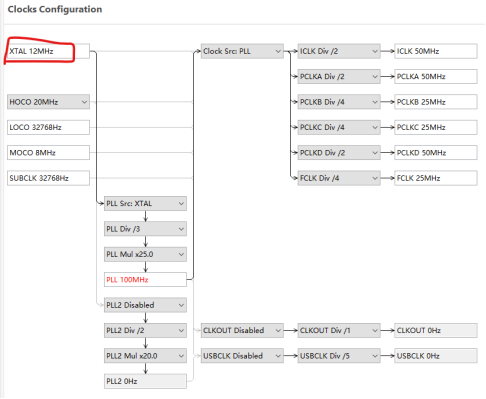Click the Clocks Configuration heading
The width and height of the screenshot is (486, 399).
coord(55,9)
